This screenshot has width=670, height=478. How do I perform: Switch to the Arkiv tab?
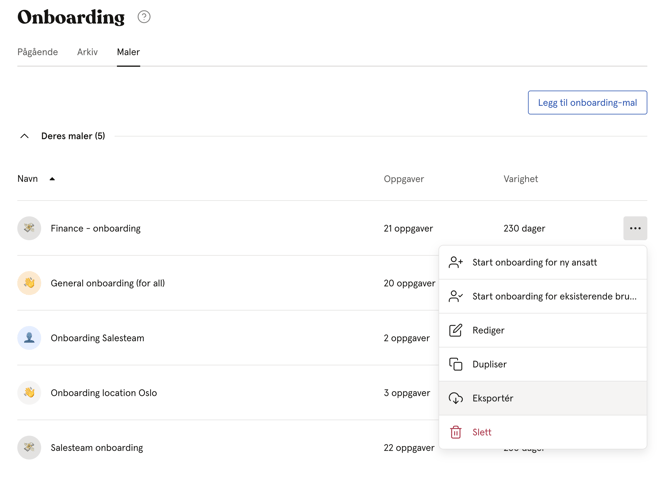(x=87, y=52)
